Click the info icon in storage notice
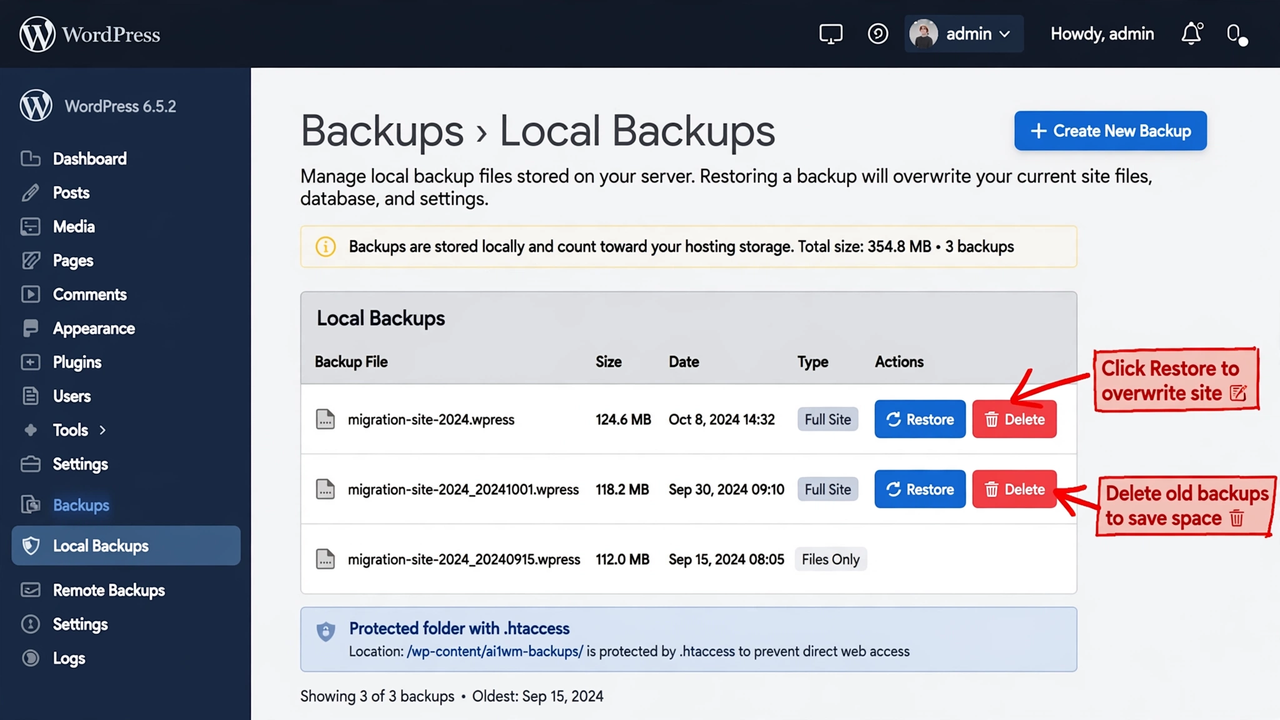This screenshot has height=720, width=1280. point(325,247)
